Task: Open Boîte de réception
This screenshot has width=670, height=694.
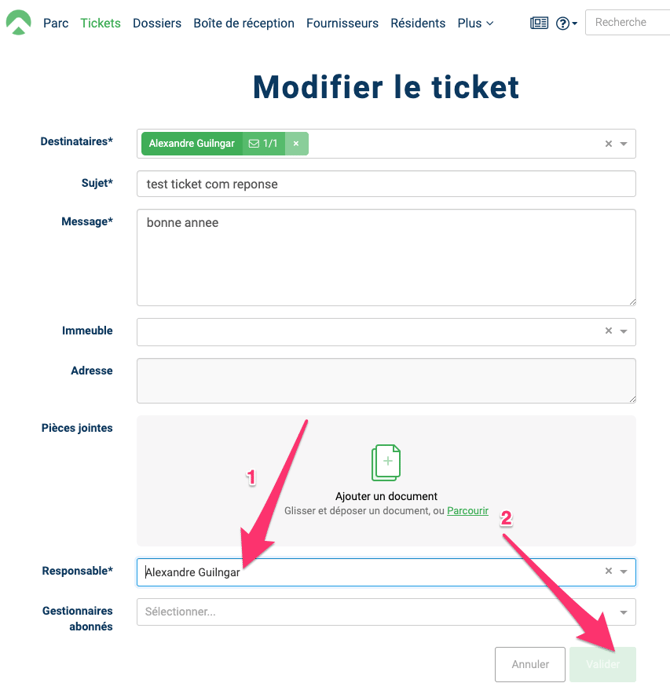Action: (x=244, y=23)
